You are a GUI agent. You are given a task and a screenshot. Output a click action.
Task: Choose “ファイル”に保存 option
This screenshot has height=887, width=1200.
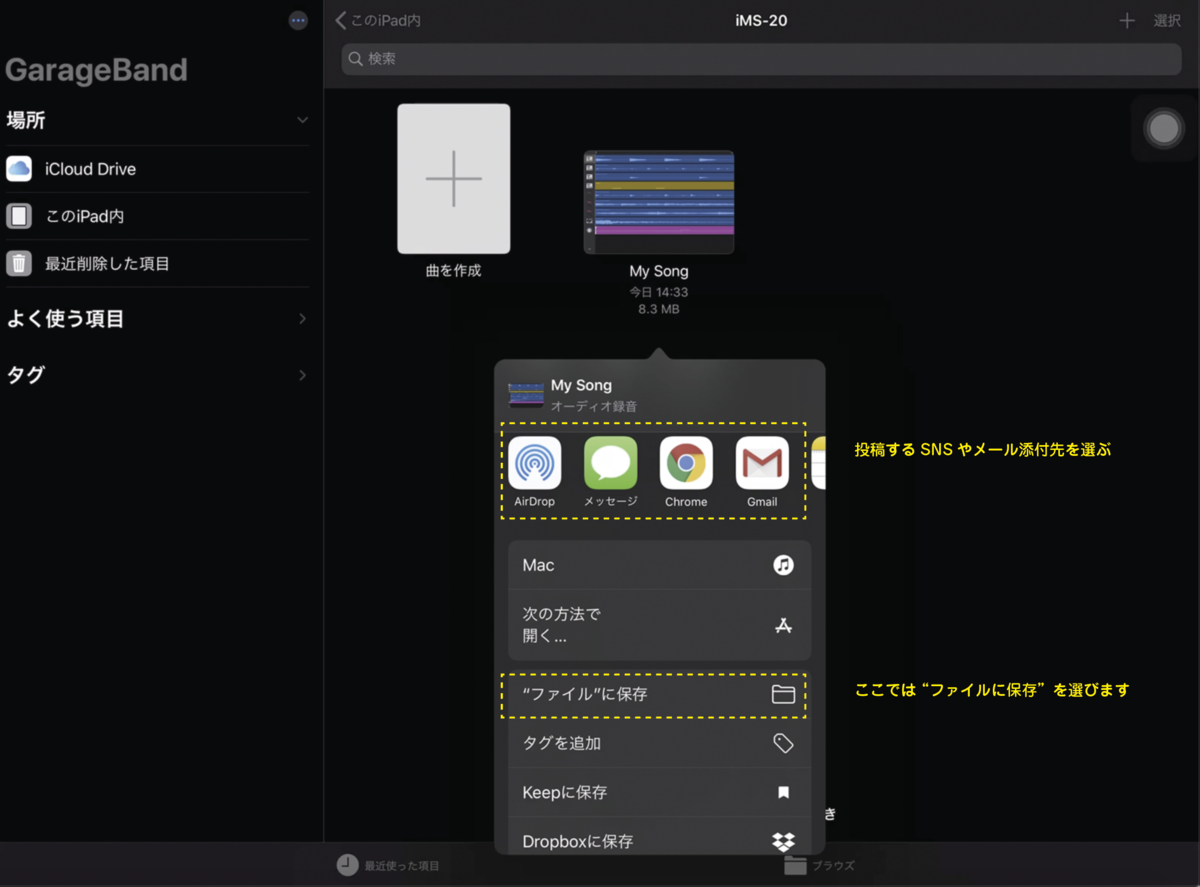(659, 694)
